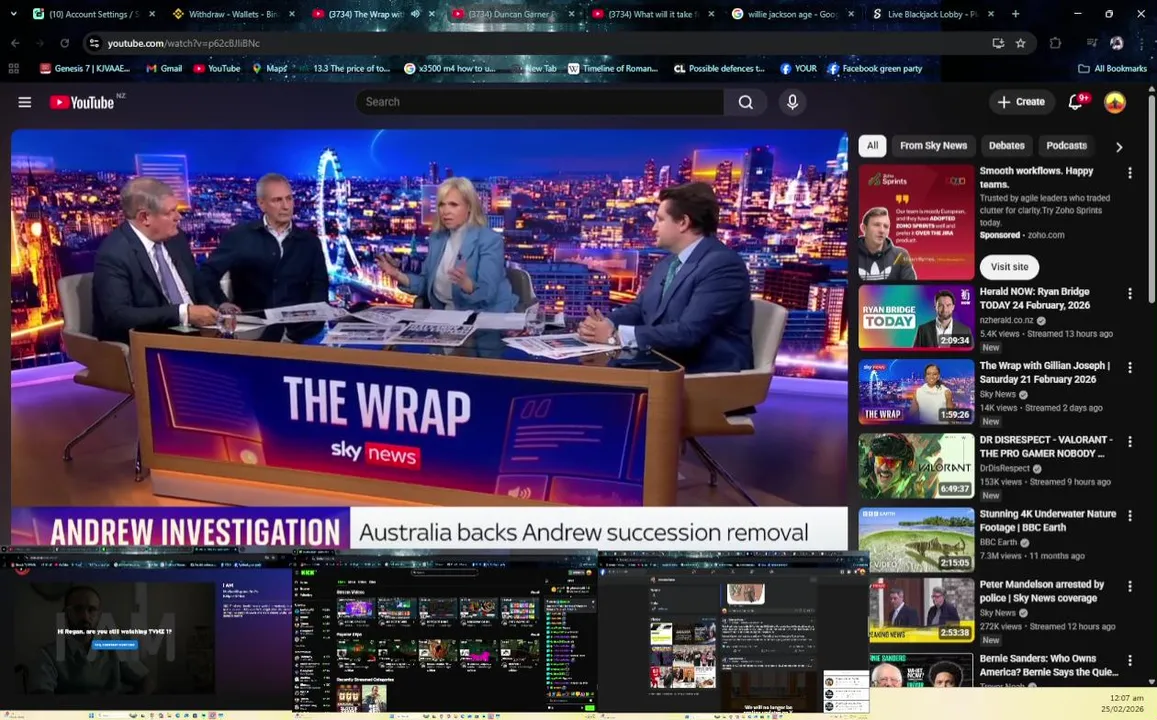Open options for The Wrap with Gillian Joseph
Image resolution: width=1157 pixels, height=720 pixels.
1130,367
